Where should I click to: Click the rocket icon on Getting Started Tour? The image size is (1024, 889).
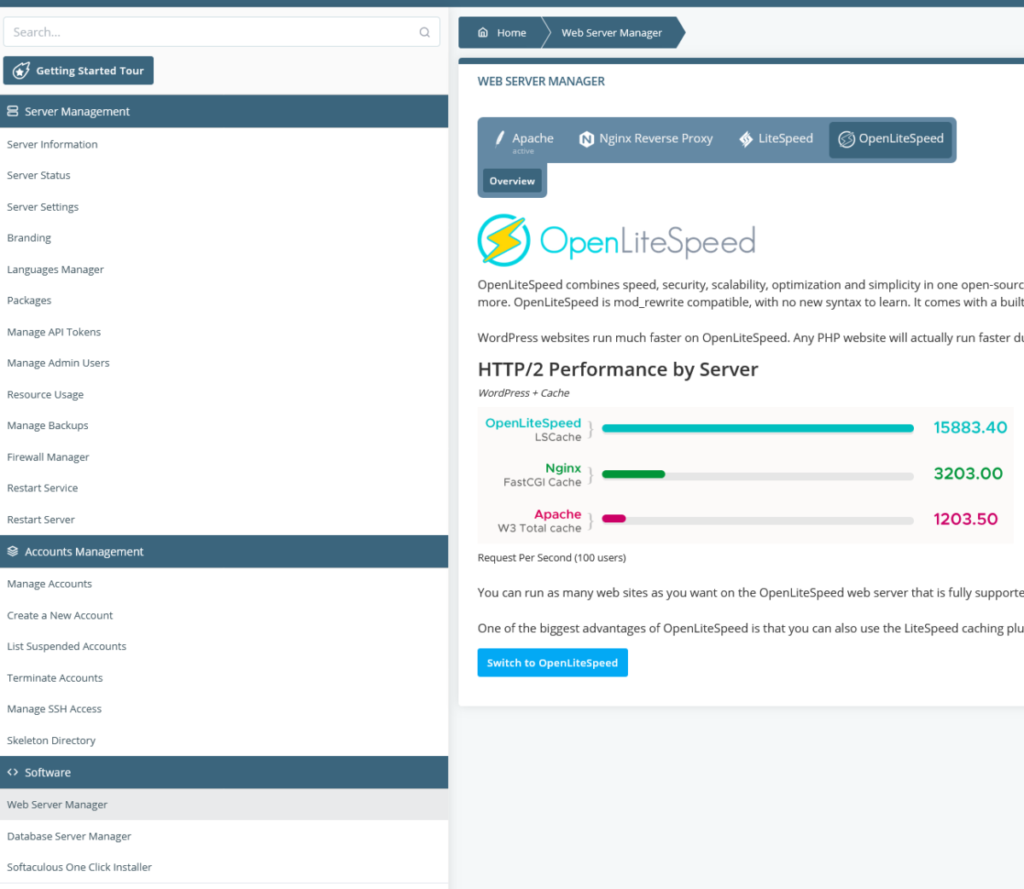point(21,71)
